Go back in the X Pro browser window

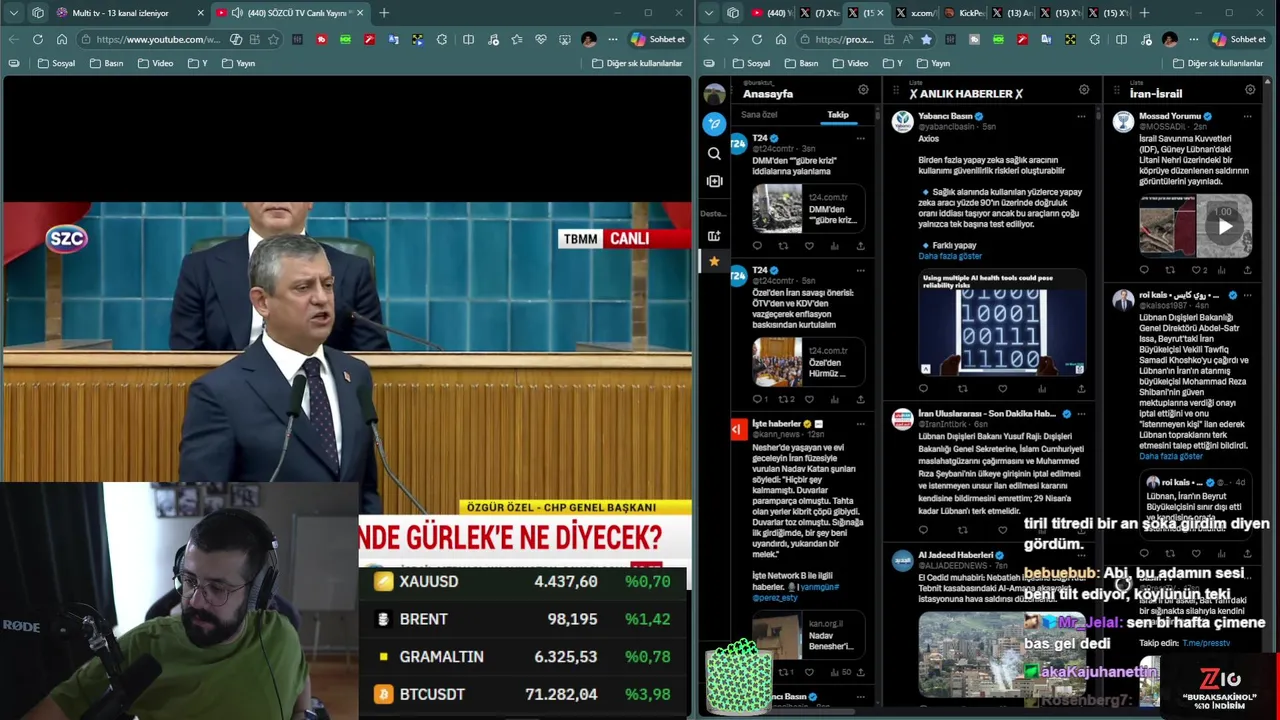(709, 39)
